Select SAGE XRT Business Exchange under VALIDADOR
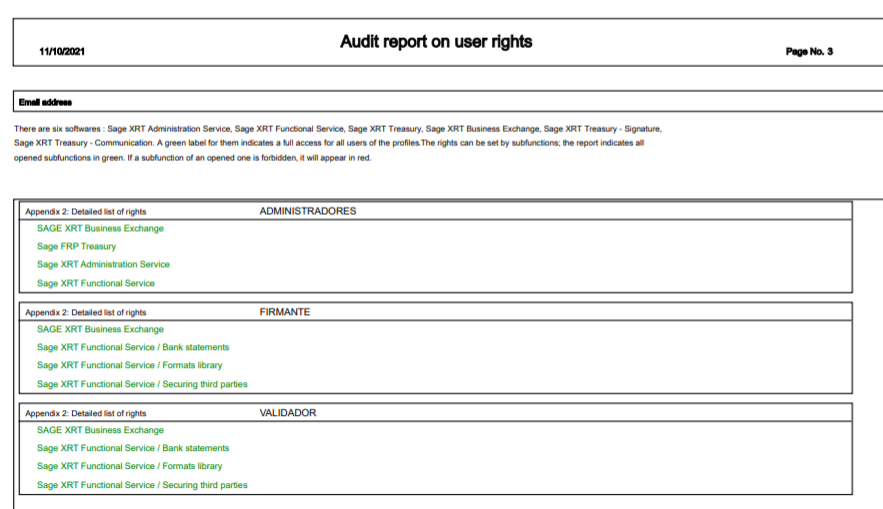Screen dimensions: 883x509 pos(100,431)
